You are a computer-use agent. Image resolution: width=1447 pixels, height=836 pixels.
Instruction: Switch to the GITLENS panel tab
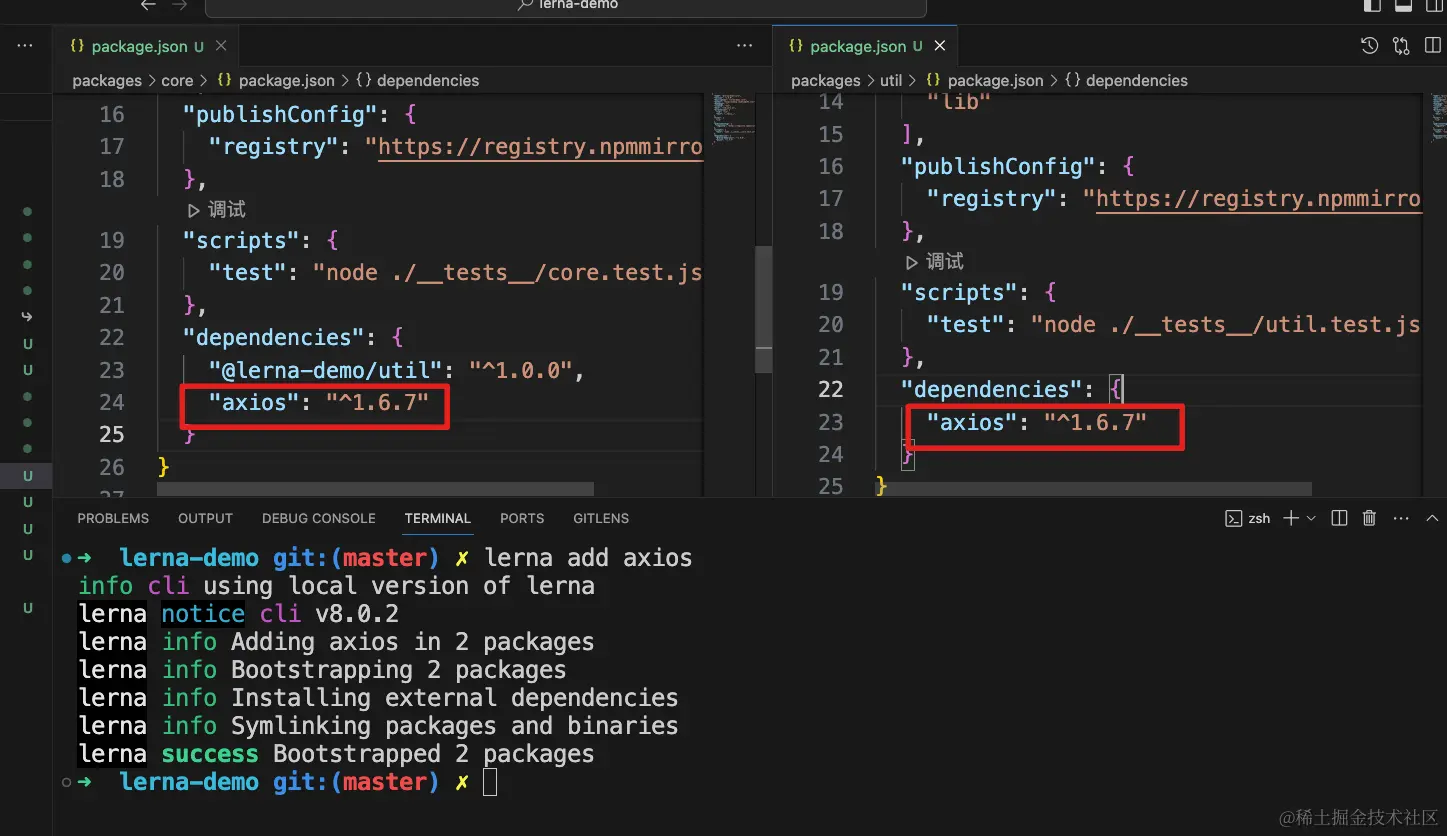601,518
